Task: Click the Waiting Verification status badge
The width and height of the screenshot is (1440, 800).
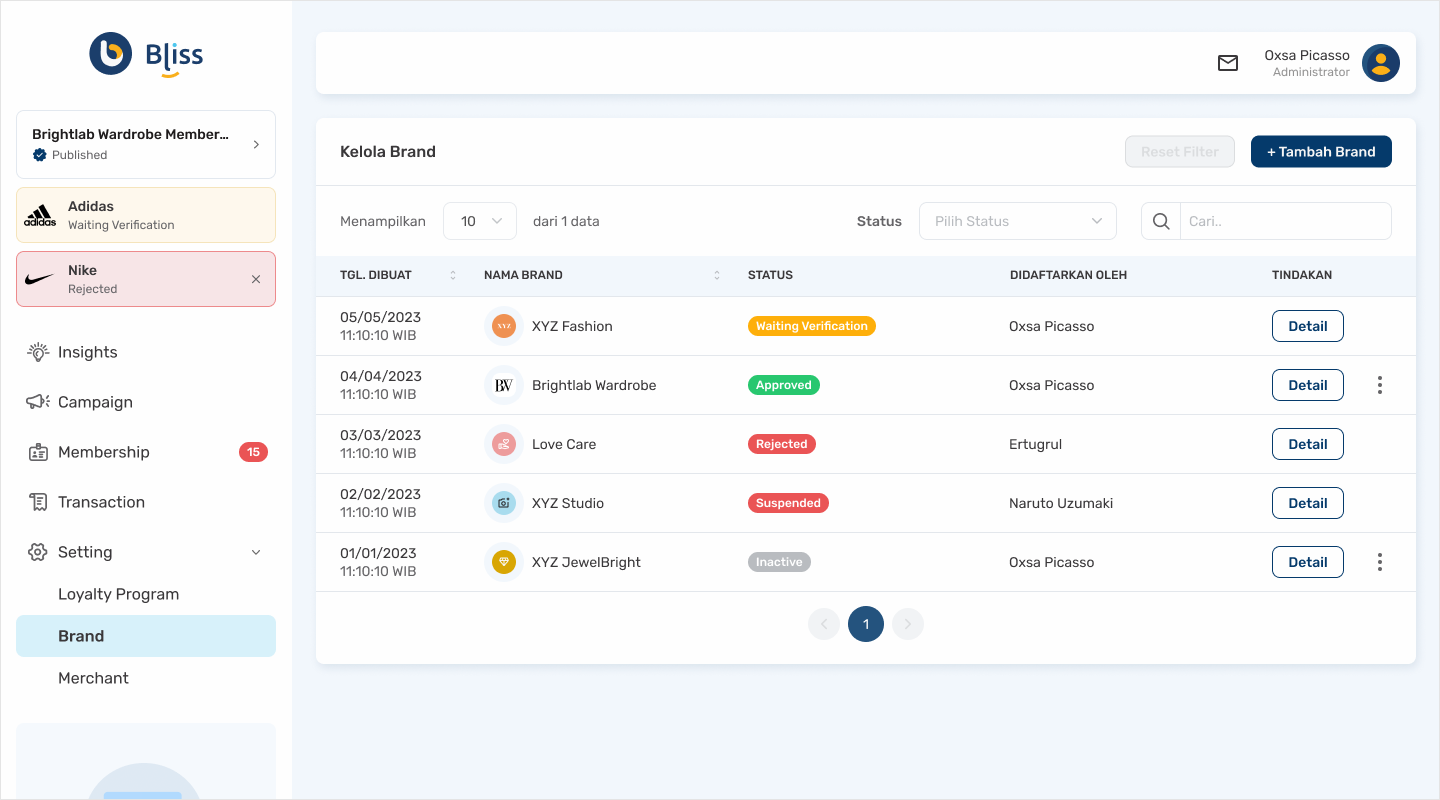Action: click(x=812, y=326)
